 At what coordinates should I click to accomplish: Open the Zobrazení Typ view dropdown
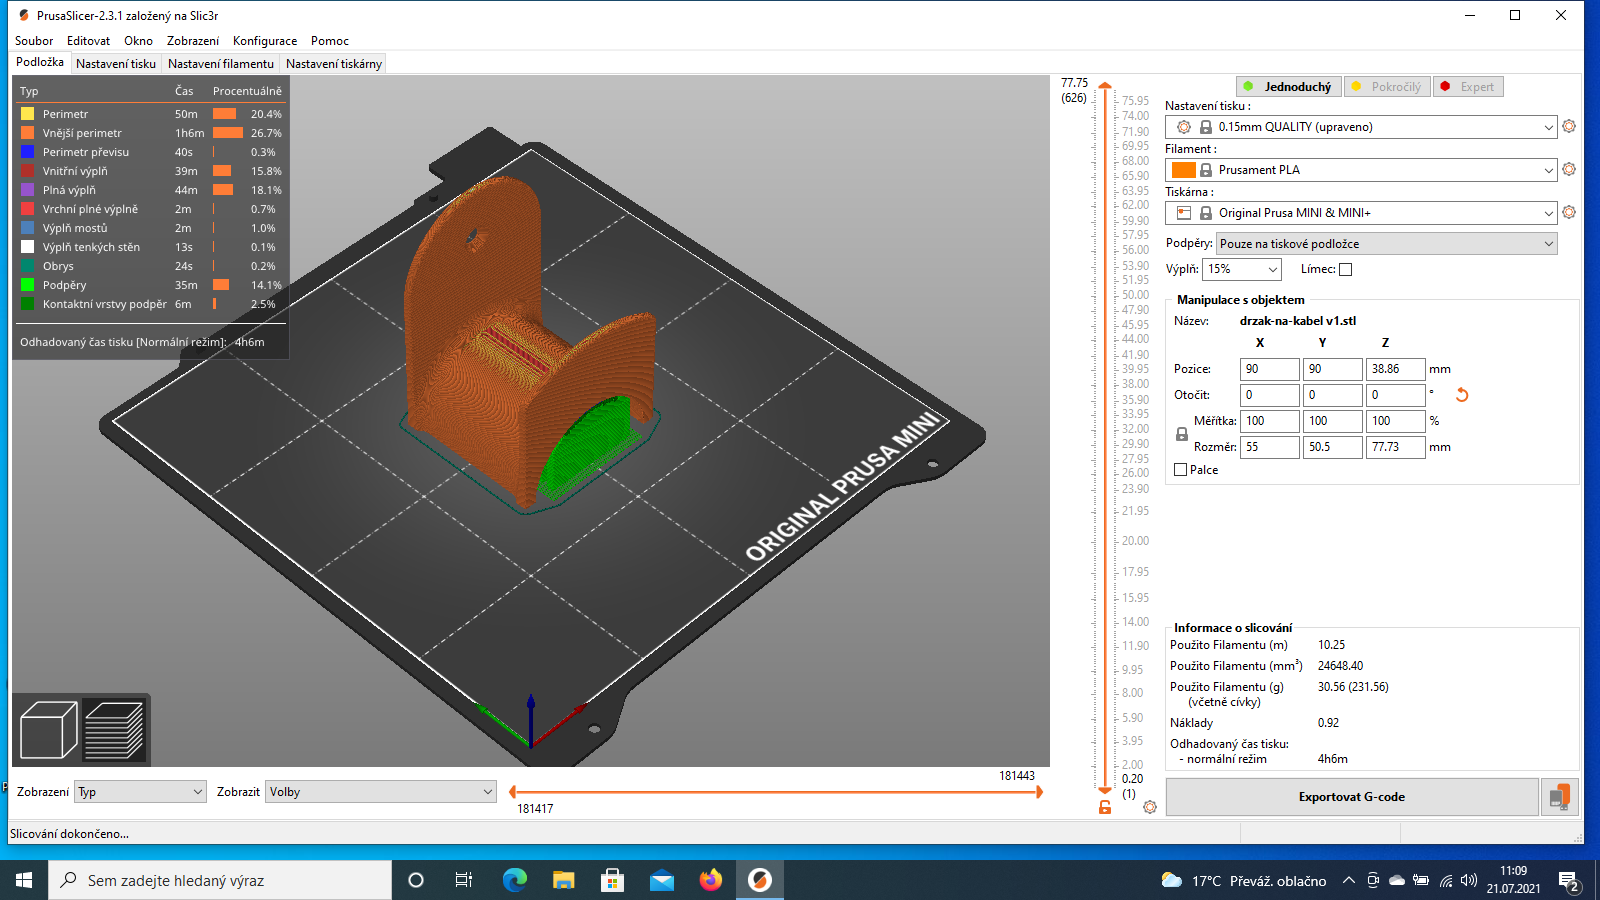140,792
